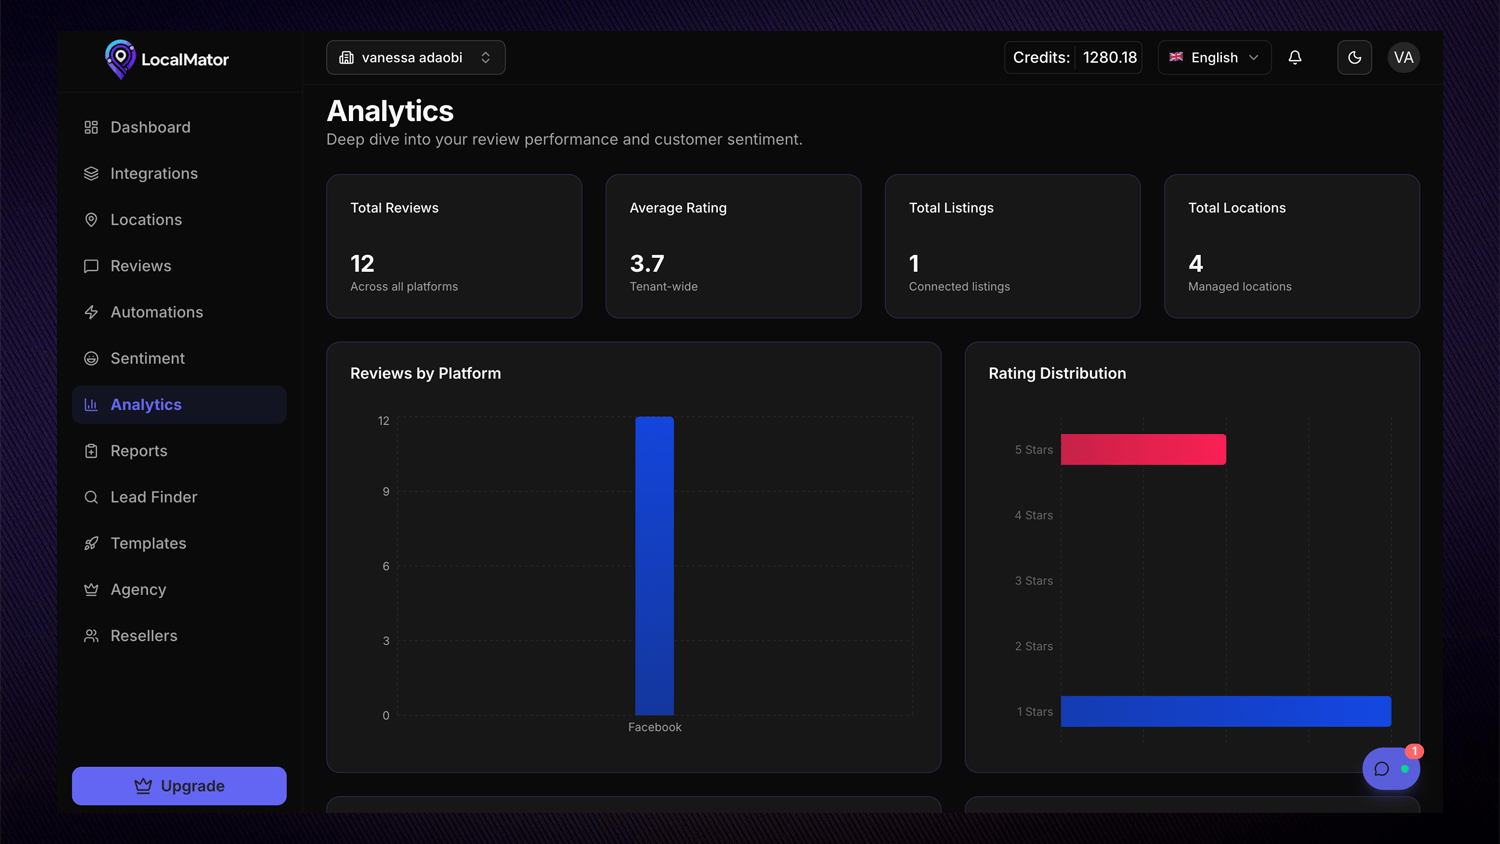The image size is (1500, 844).
Task: Toggle dark mode with the moon icon
Action: [x=1354, y=57]
